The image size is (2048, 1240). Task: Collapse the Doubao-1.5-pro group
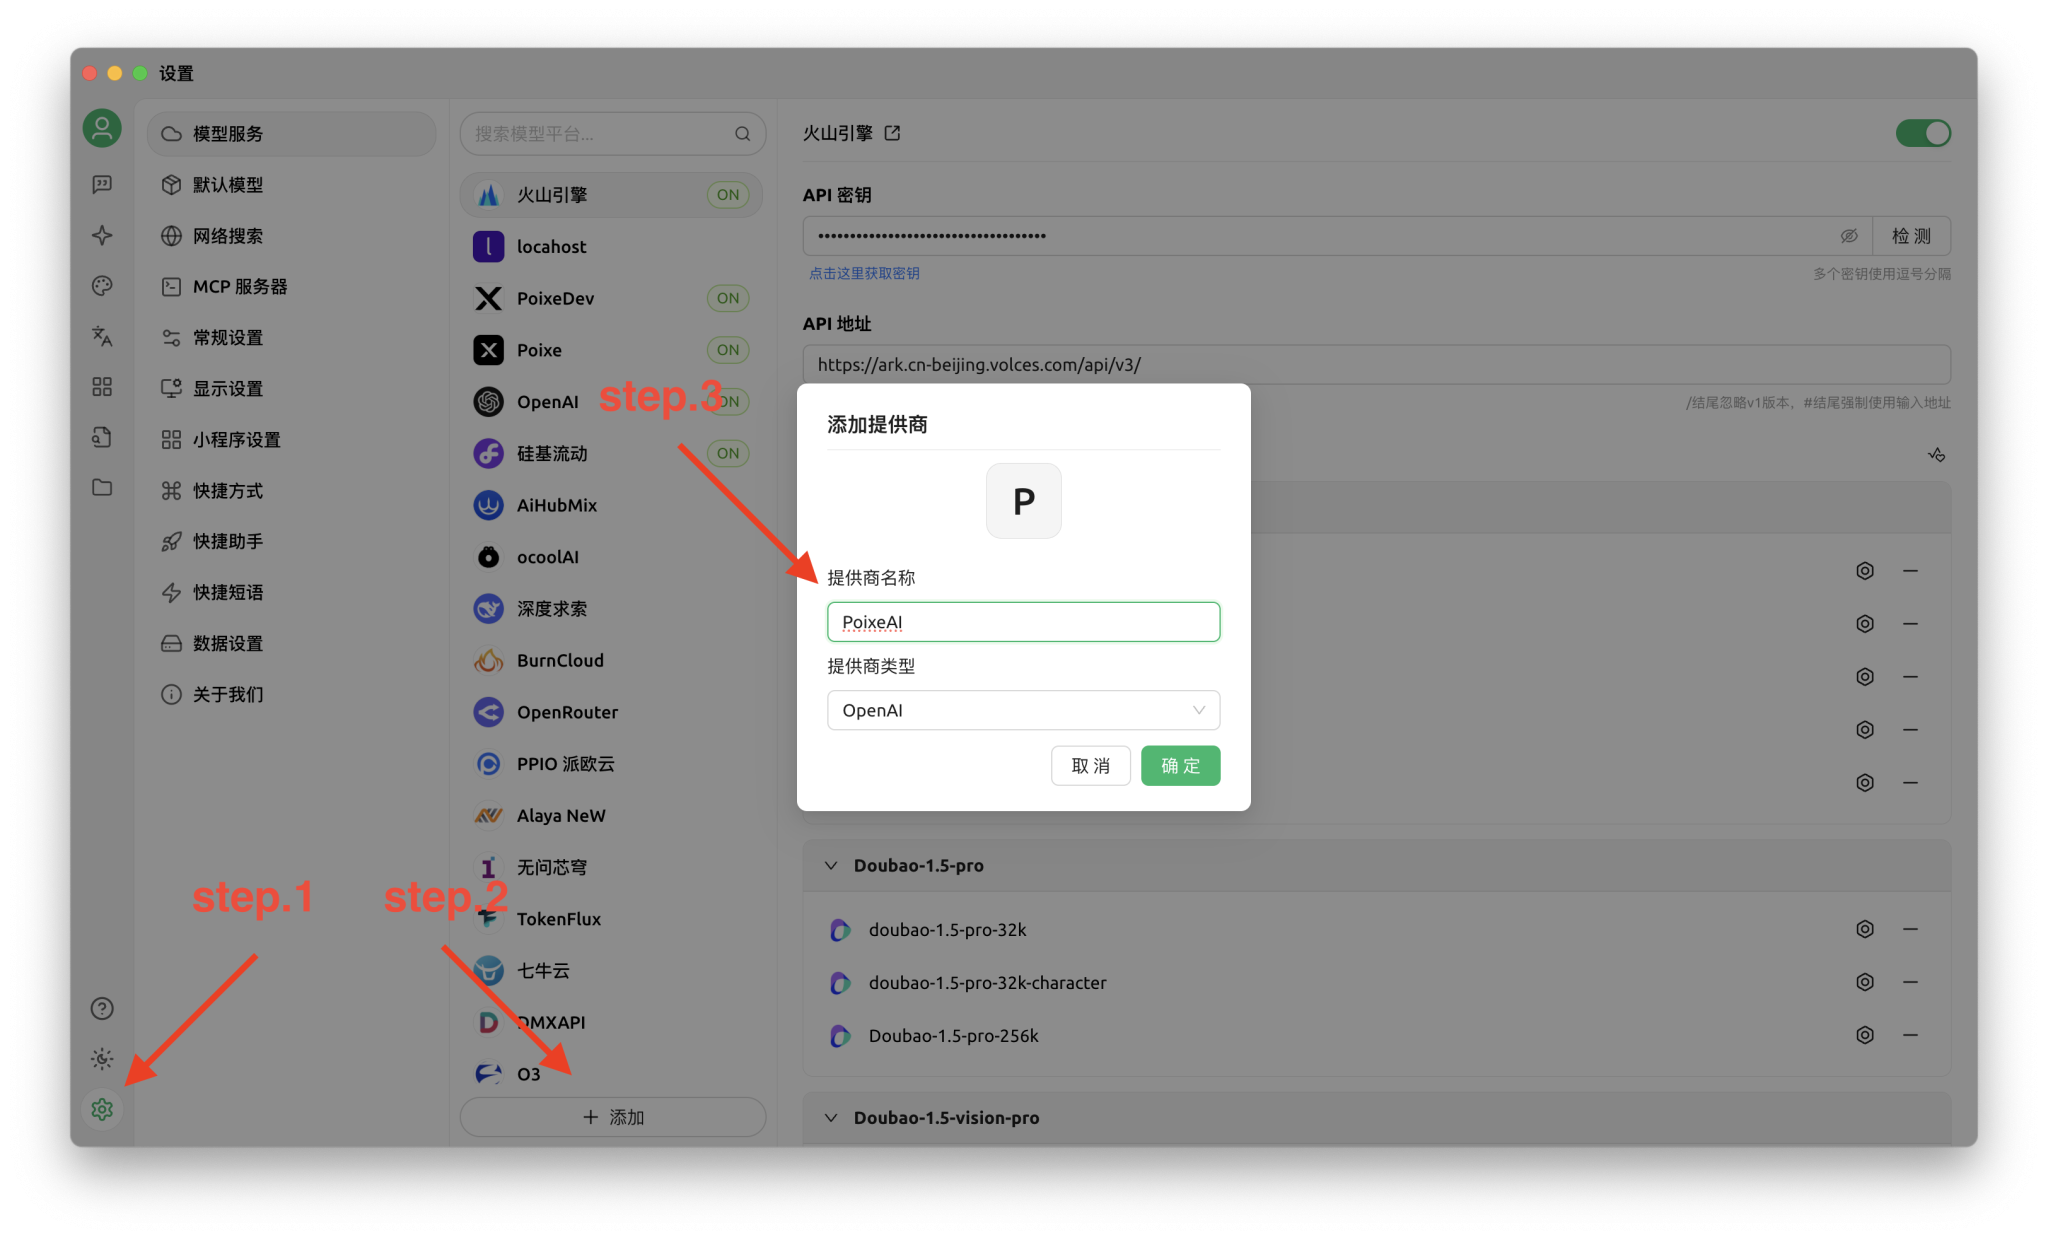[831, 865]
